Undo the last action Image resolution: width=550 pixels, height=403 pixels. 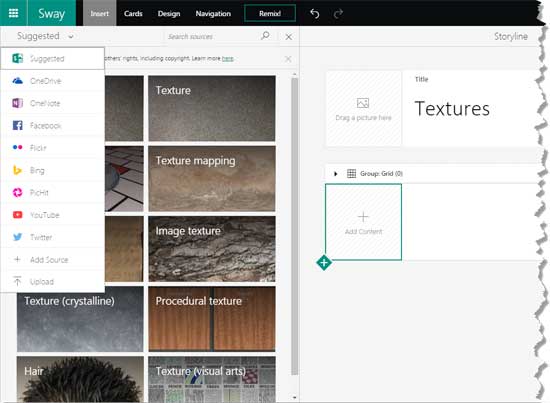[x=315, y=14]
